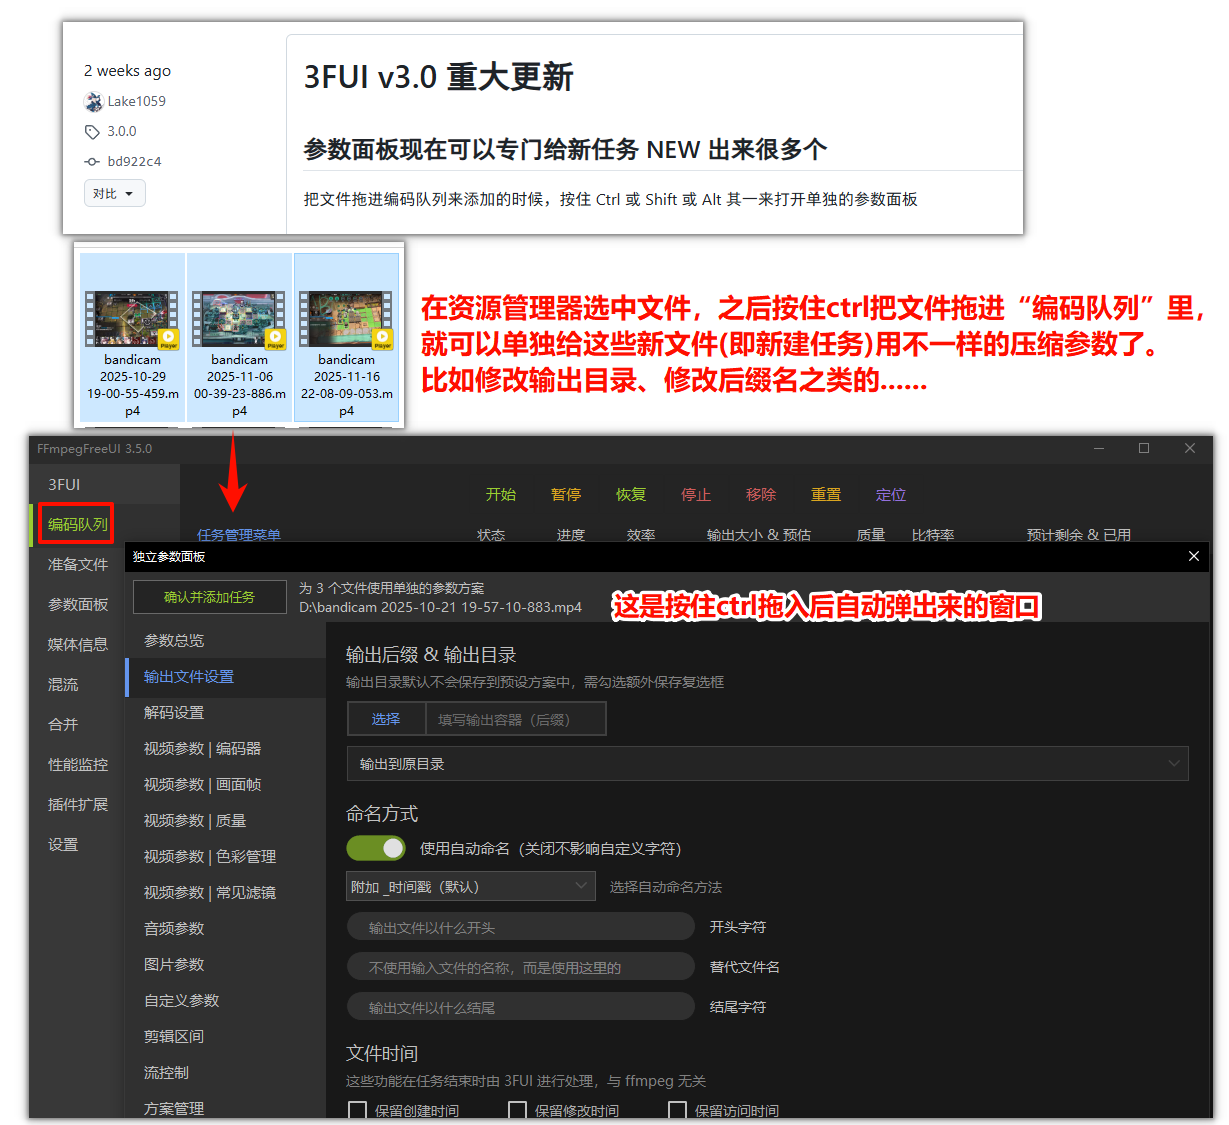This screenshot has height=1125, width=1229.
Task: Switch to the 混流 sidebar section
Action: [62, 684]
